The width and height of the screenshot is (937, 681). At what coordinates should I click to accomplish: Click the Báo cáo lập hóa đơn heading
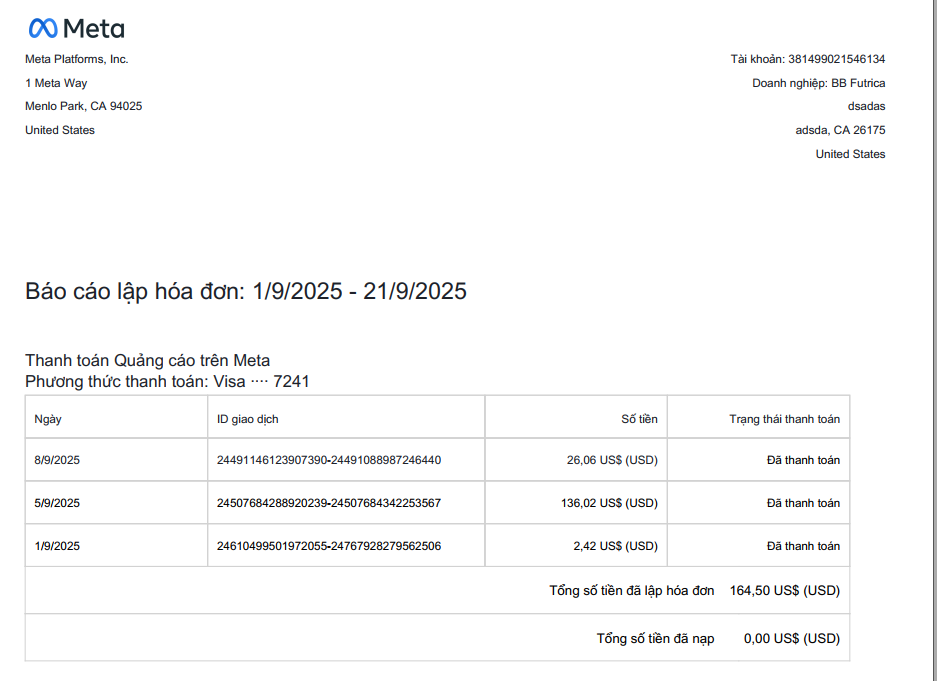point(246,292)
